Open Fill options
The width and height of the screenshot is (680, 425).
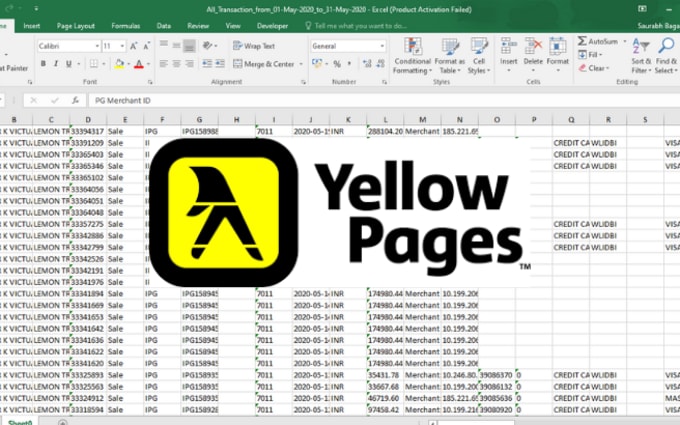tap(590, 55)
